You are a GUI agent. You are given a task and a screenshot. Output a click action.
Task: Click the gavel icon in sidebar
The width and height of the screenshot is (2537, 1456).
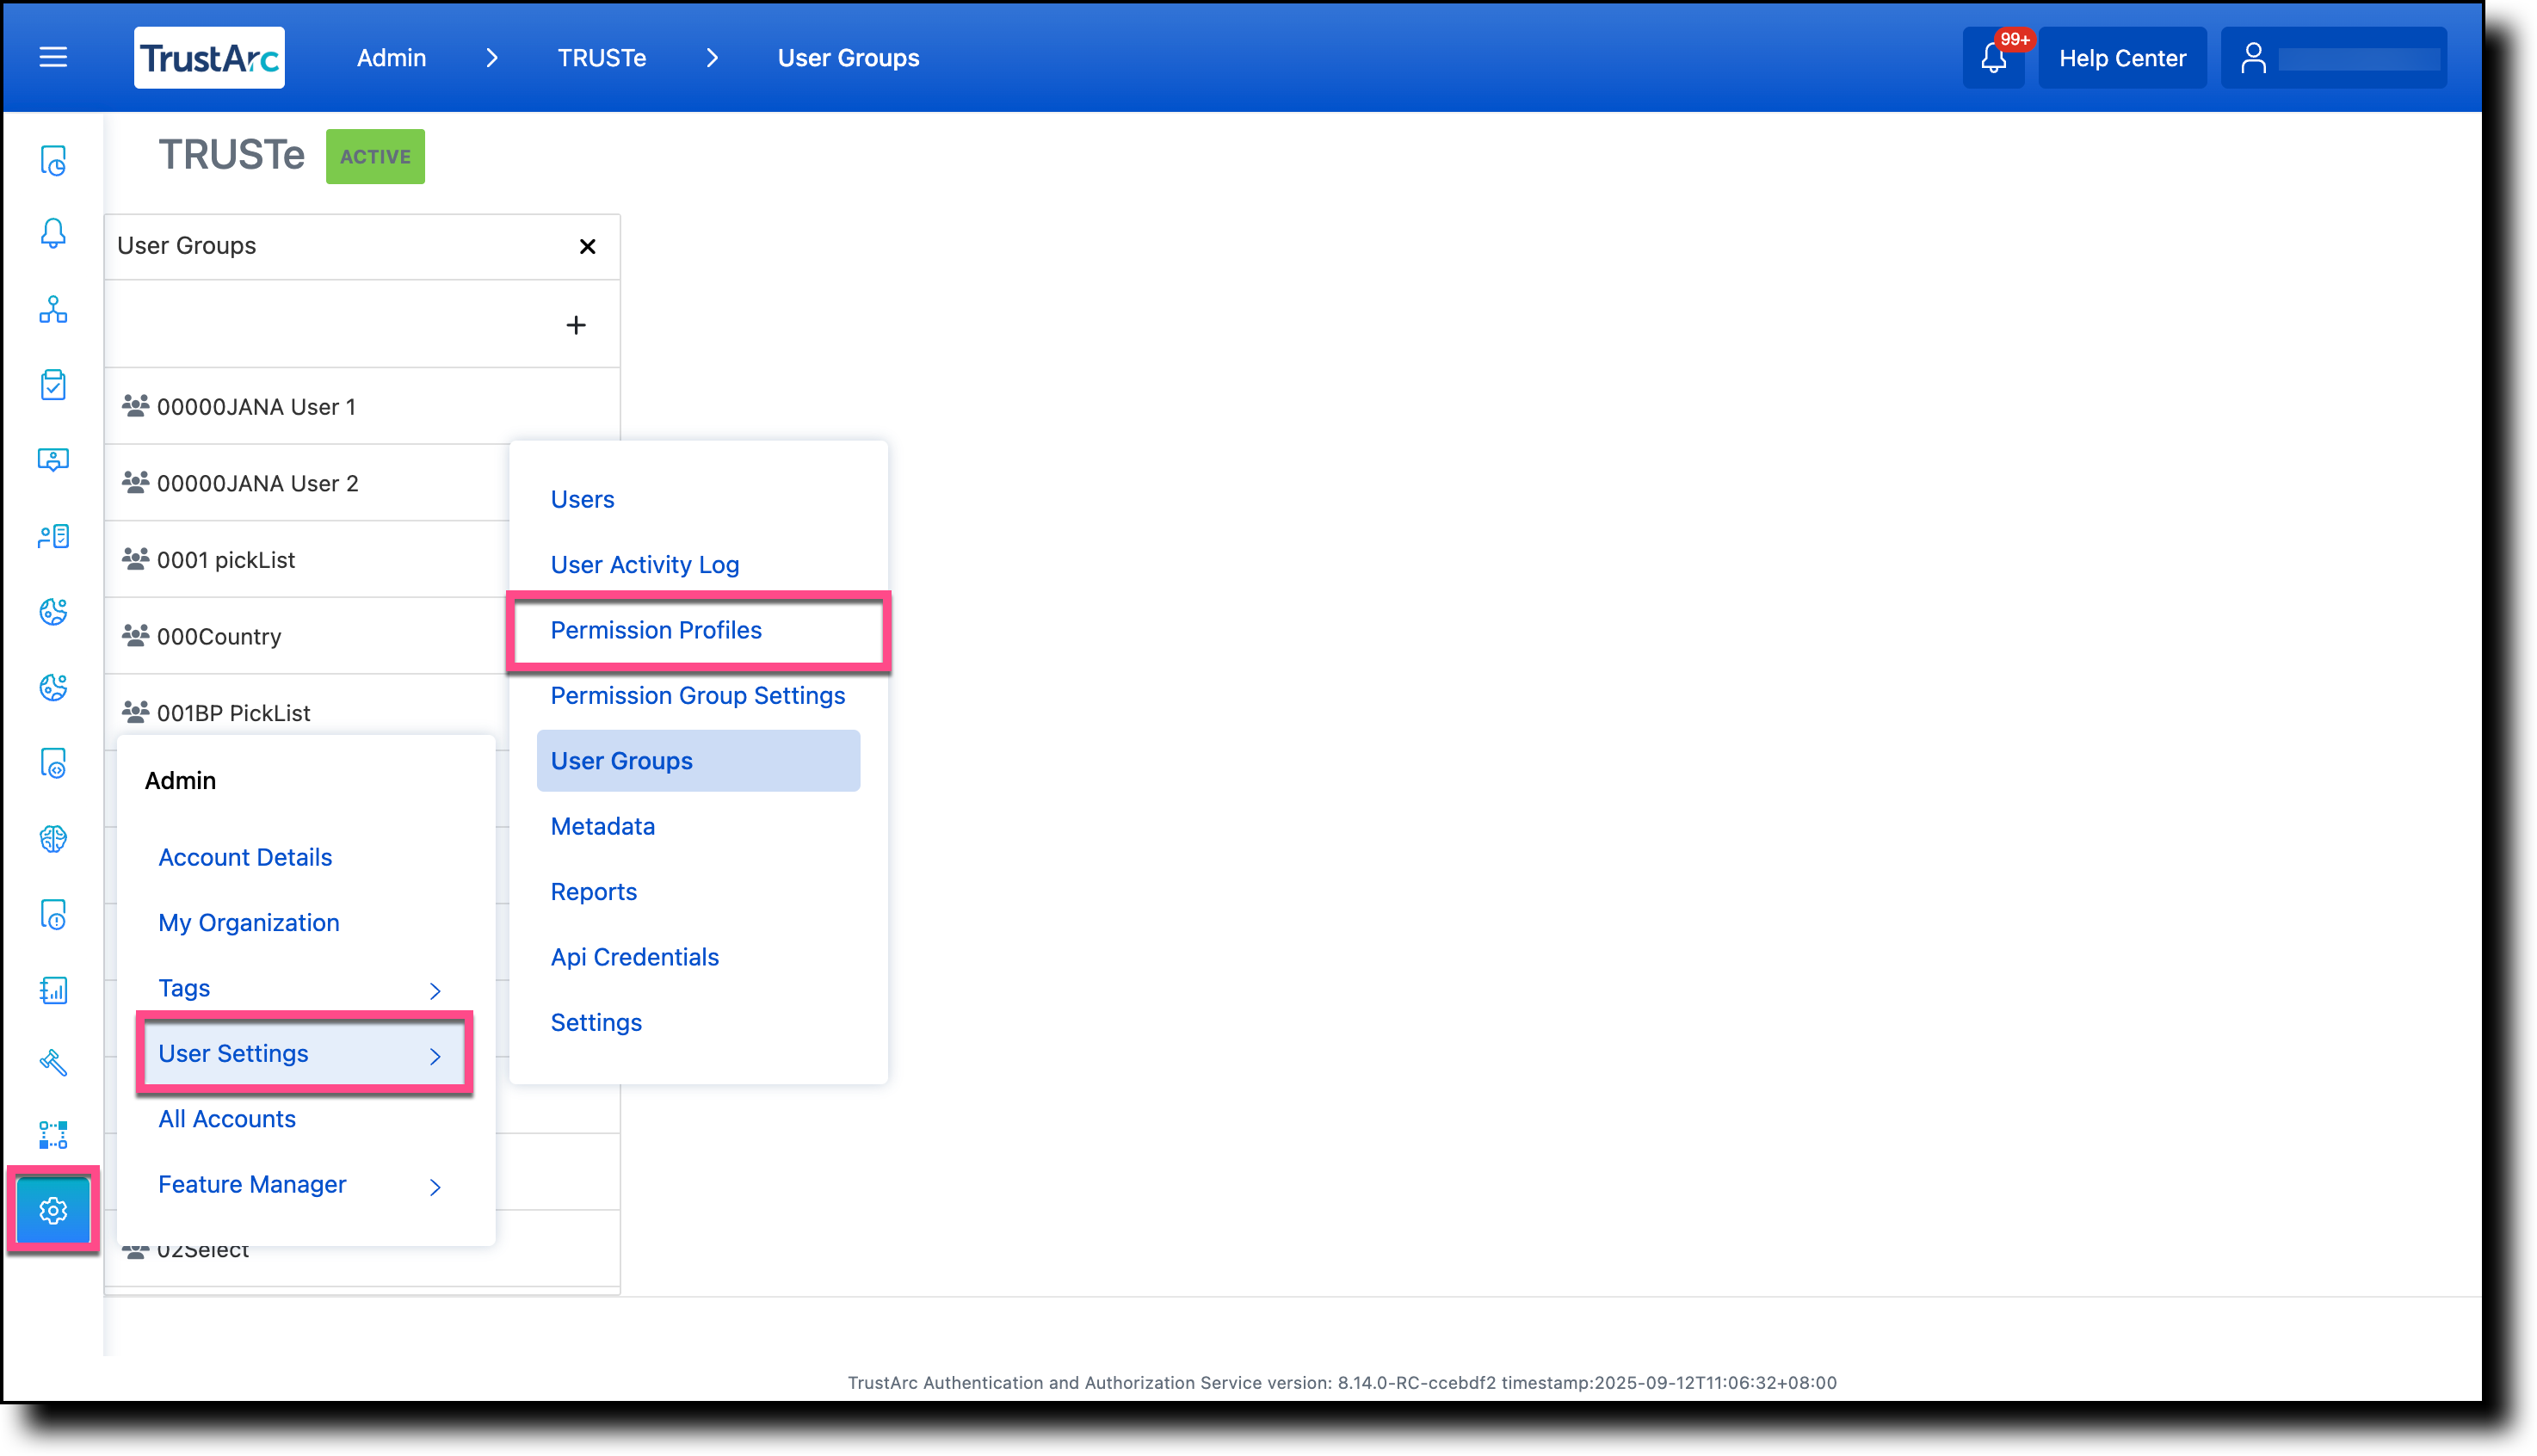[53, 1062]
